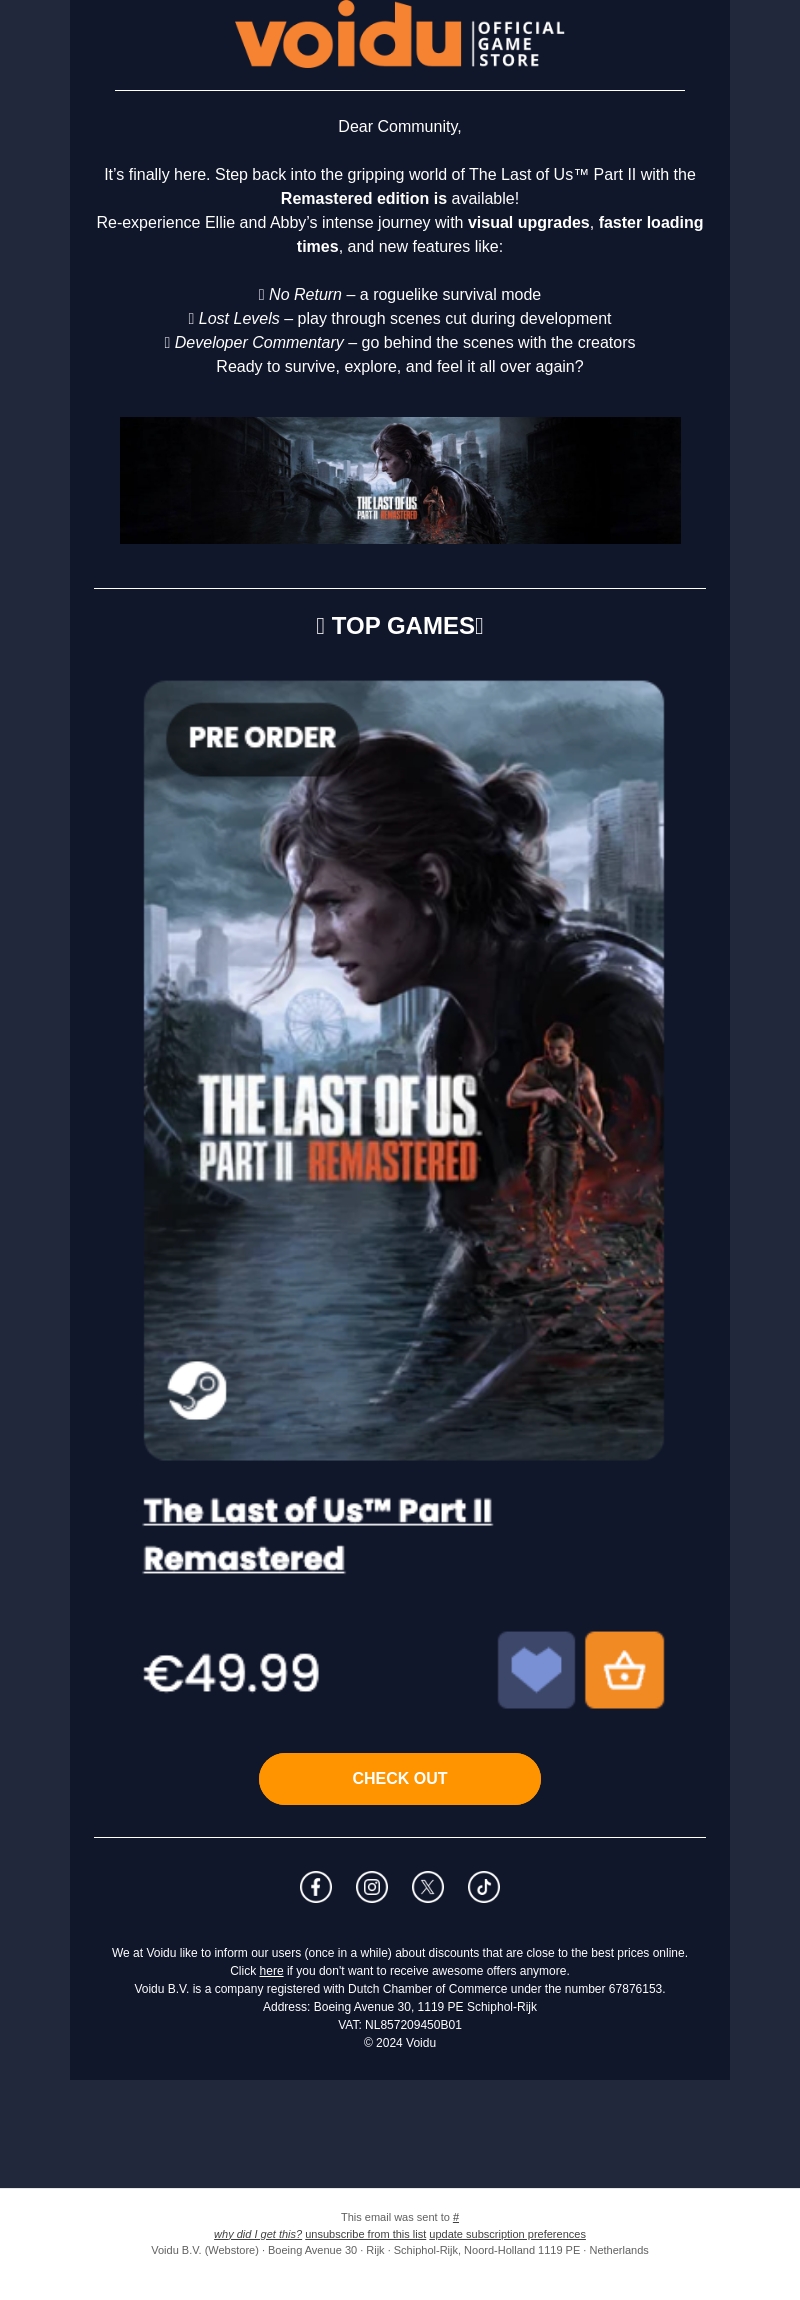
Task: Click the CHECK OUT button
Action: [400, 1779]
